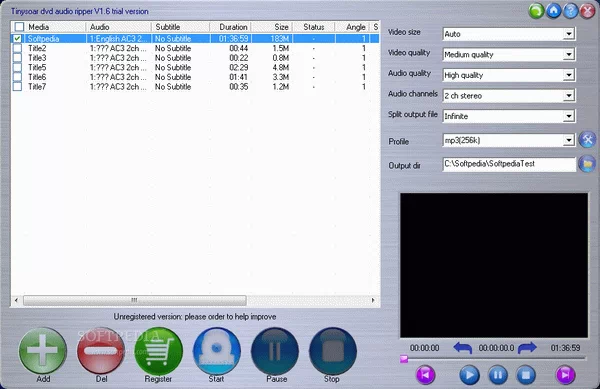Image resolution: width=600 pixels, height=389 pixels.
Task: Click the Unregistered version notice text
Action: click(x=195, y=317)
